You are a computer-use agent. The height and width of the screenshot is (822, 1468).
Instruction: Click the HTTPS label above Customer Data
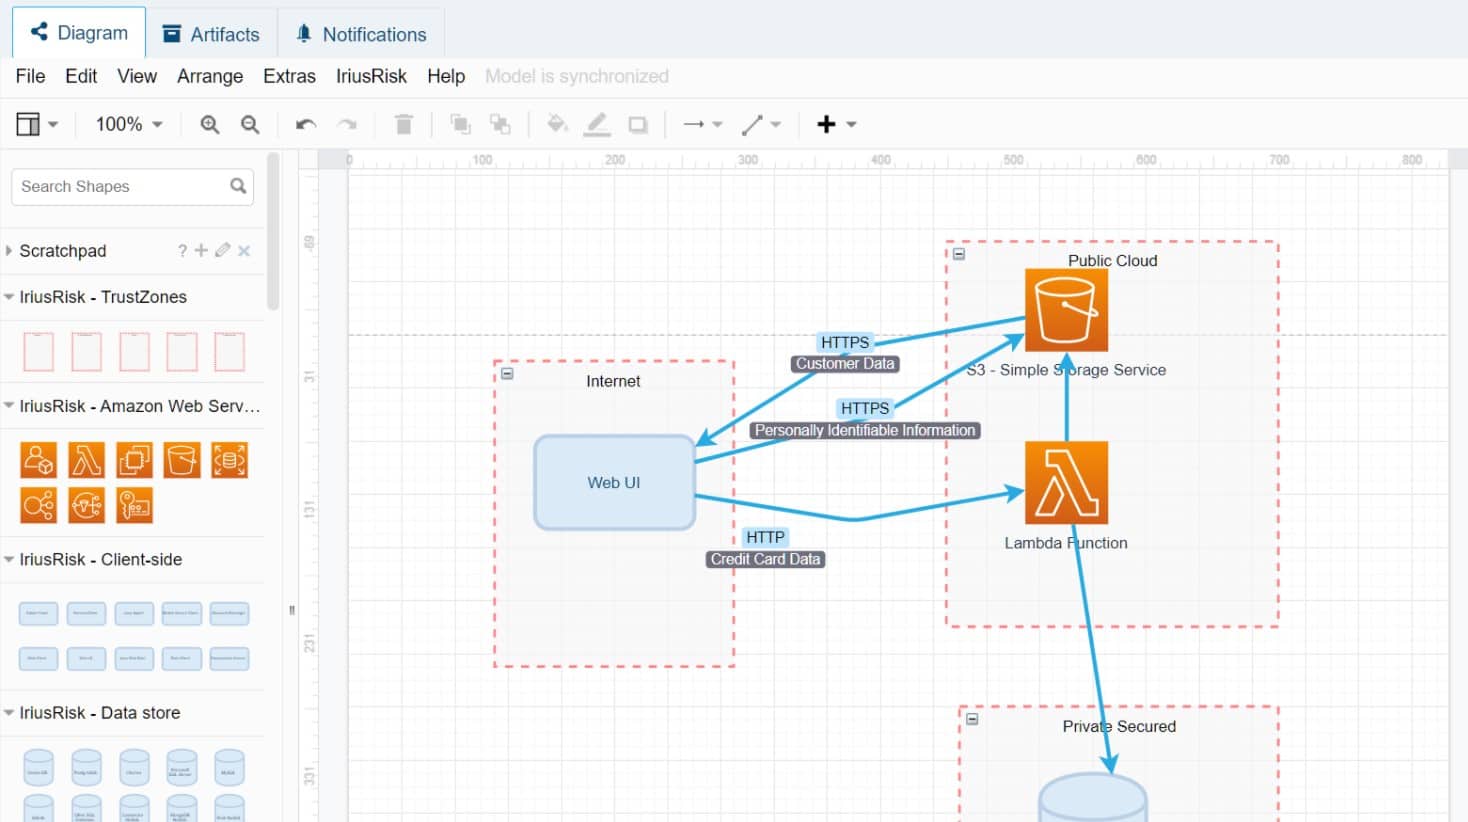point(845,342)
